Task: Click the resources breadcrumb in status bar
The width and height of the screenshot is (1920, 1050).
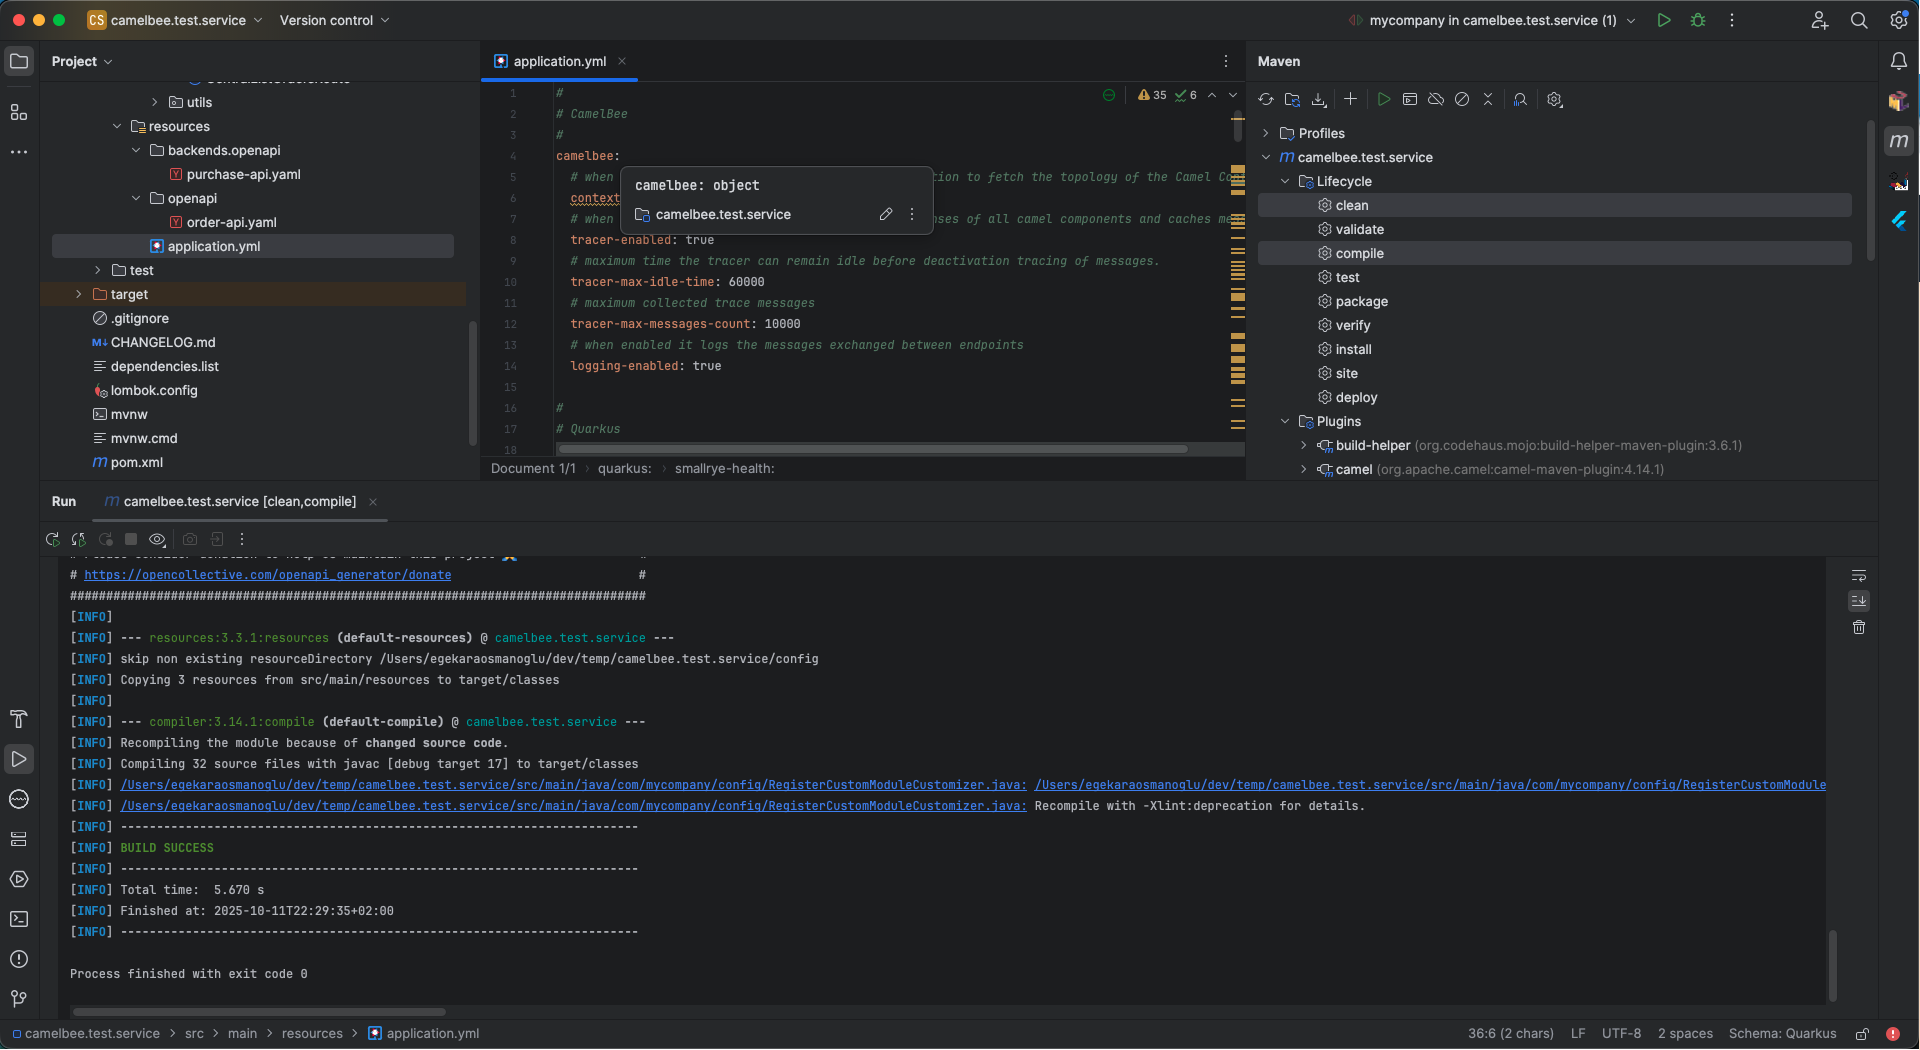Action: tap(312, 1034)
